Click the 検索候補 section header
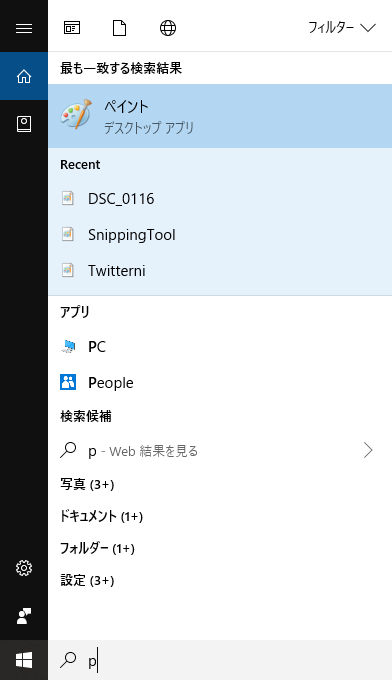 coord(86,416)
